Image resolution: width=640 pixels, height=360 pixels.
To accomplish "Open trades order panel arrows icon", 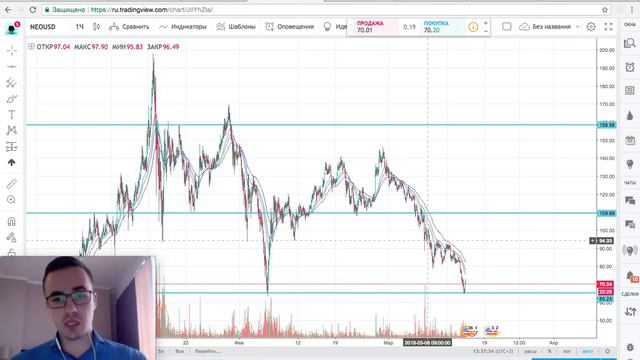I will pyautogui.click(x=630, y=311).
